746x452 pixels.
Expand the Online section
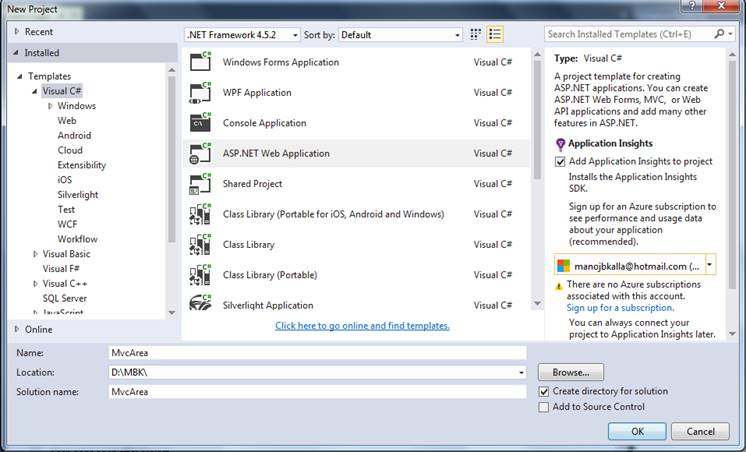click(16, 329)
